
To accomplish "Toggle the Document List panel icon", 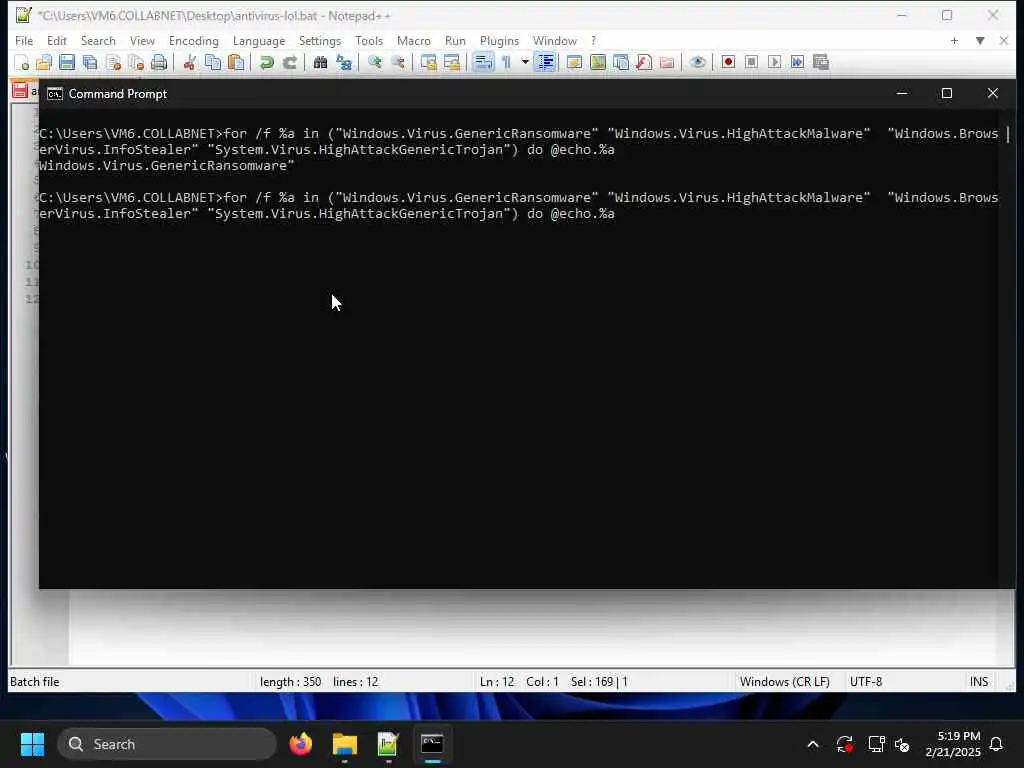I will [x=621, y=63].
